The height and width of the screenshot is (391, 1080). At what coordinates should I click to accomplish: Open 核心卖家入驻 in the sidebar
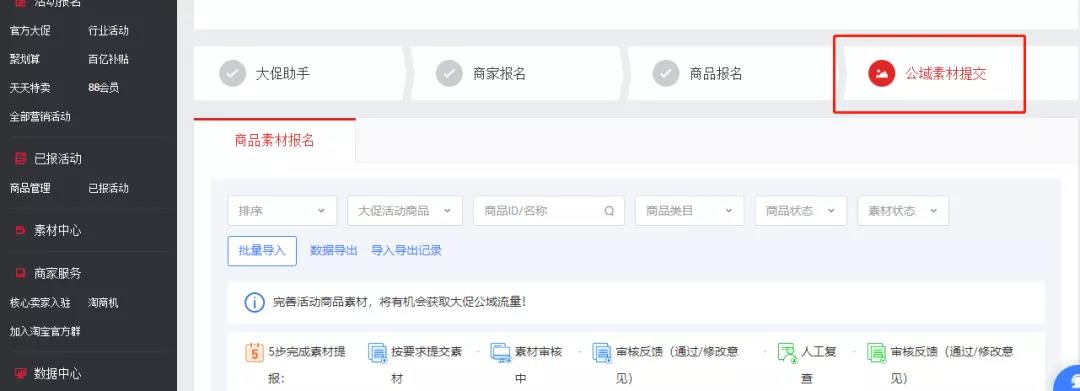point(40,303)
